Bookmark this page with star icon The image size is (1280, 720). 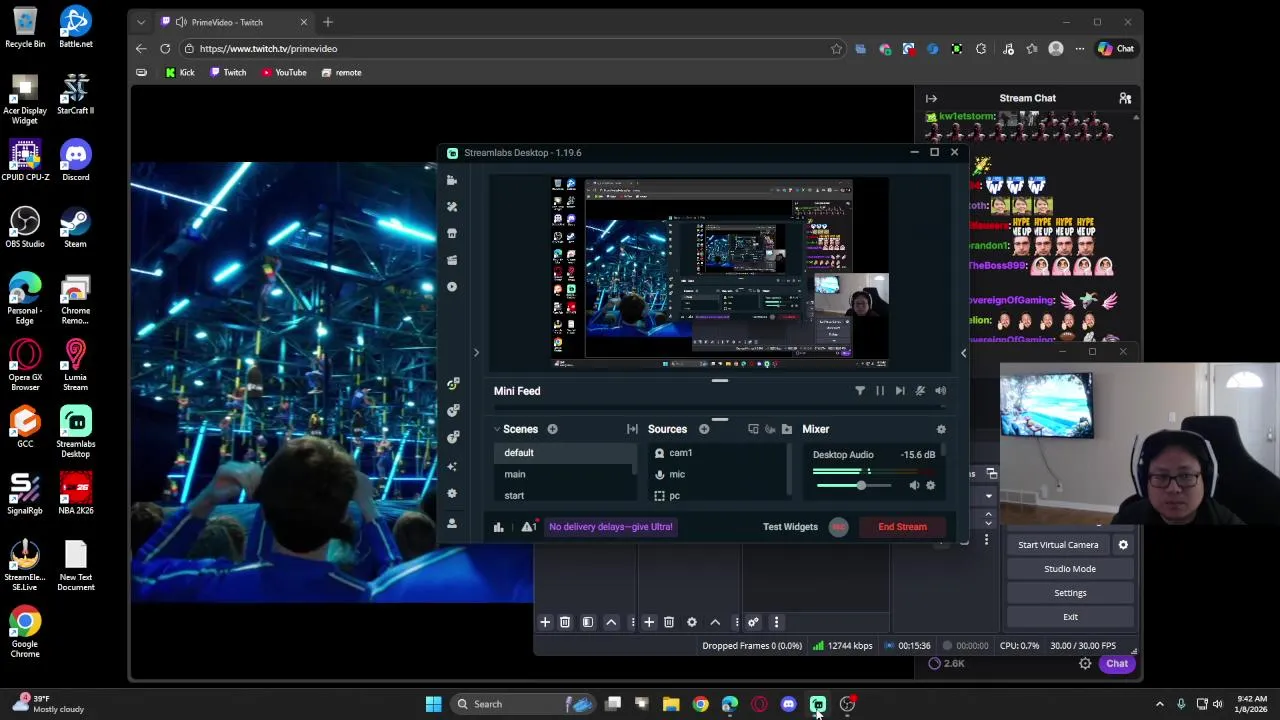(836, 48)
